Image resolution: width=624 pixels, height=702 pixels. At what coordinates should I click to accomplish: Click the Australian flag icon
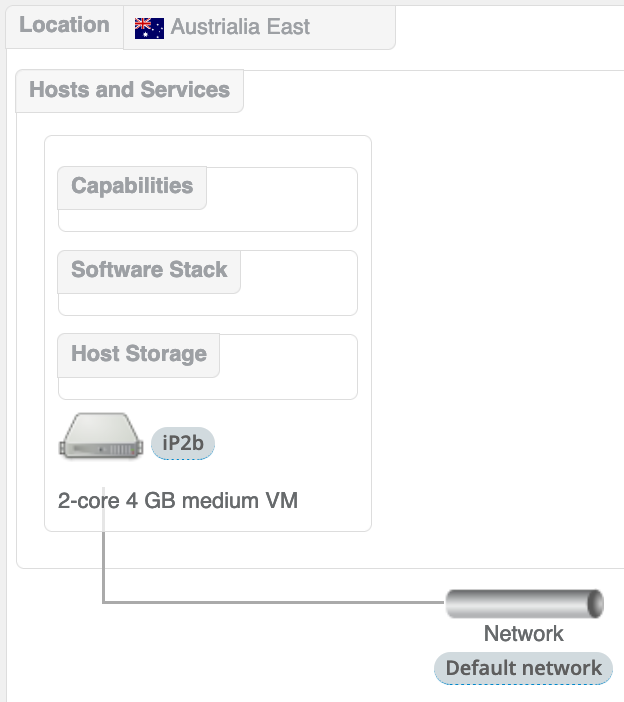click(x=149, y=28)
